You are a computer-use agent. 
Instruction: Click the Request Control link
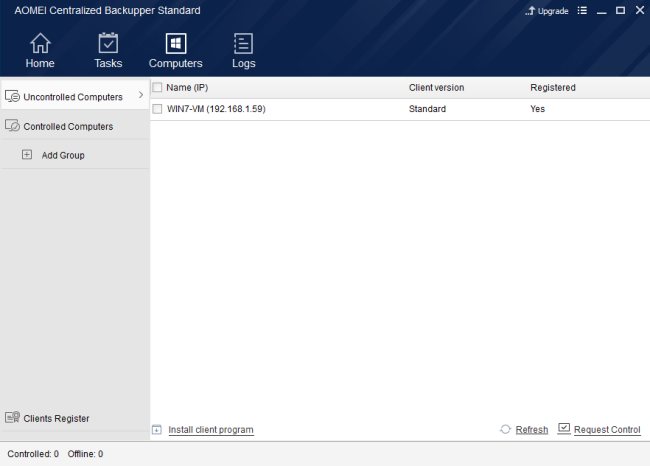coord(607,430)
